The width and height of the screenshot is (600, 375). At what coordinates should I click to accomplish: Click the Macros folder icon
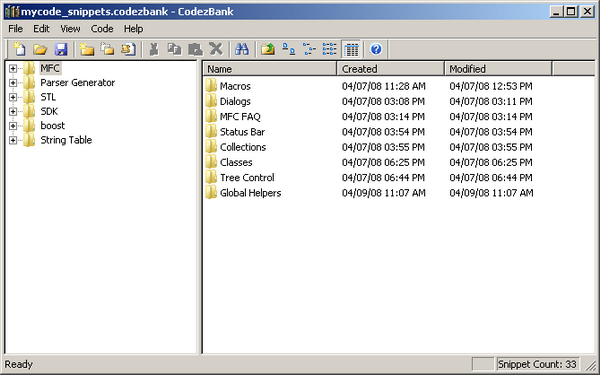pyautogui.click(x=211, y=86)
